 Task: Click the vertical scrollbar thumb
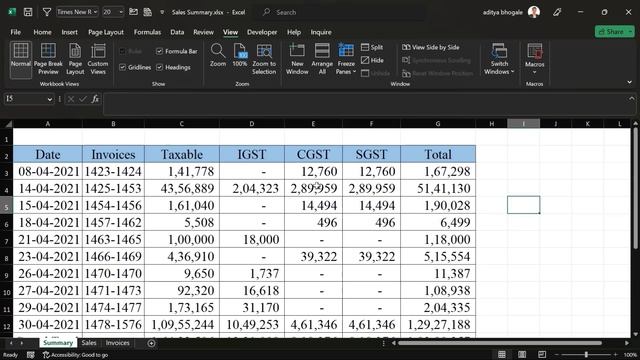[635, 188]
